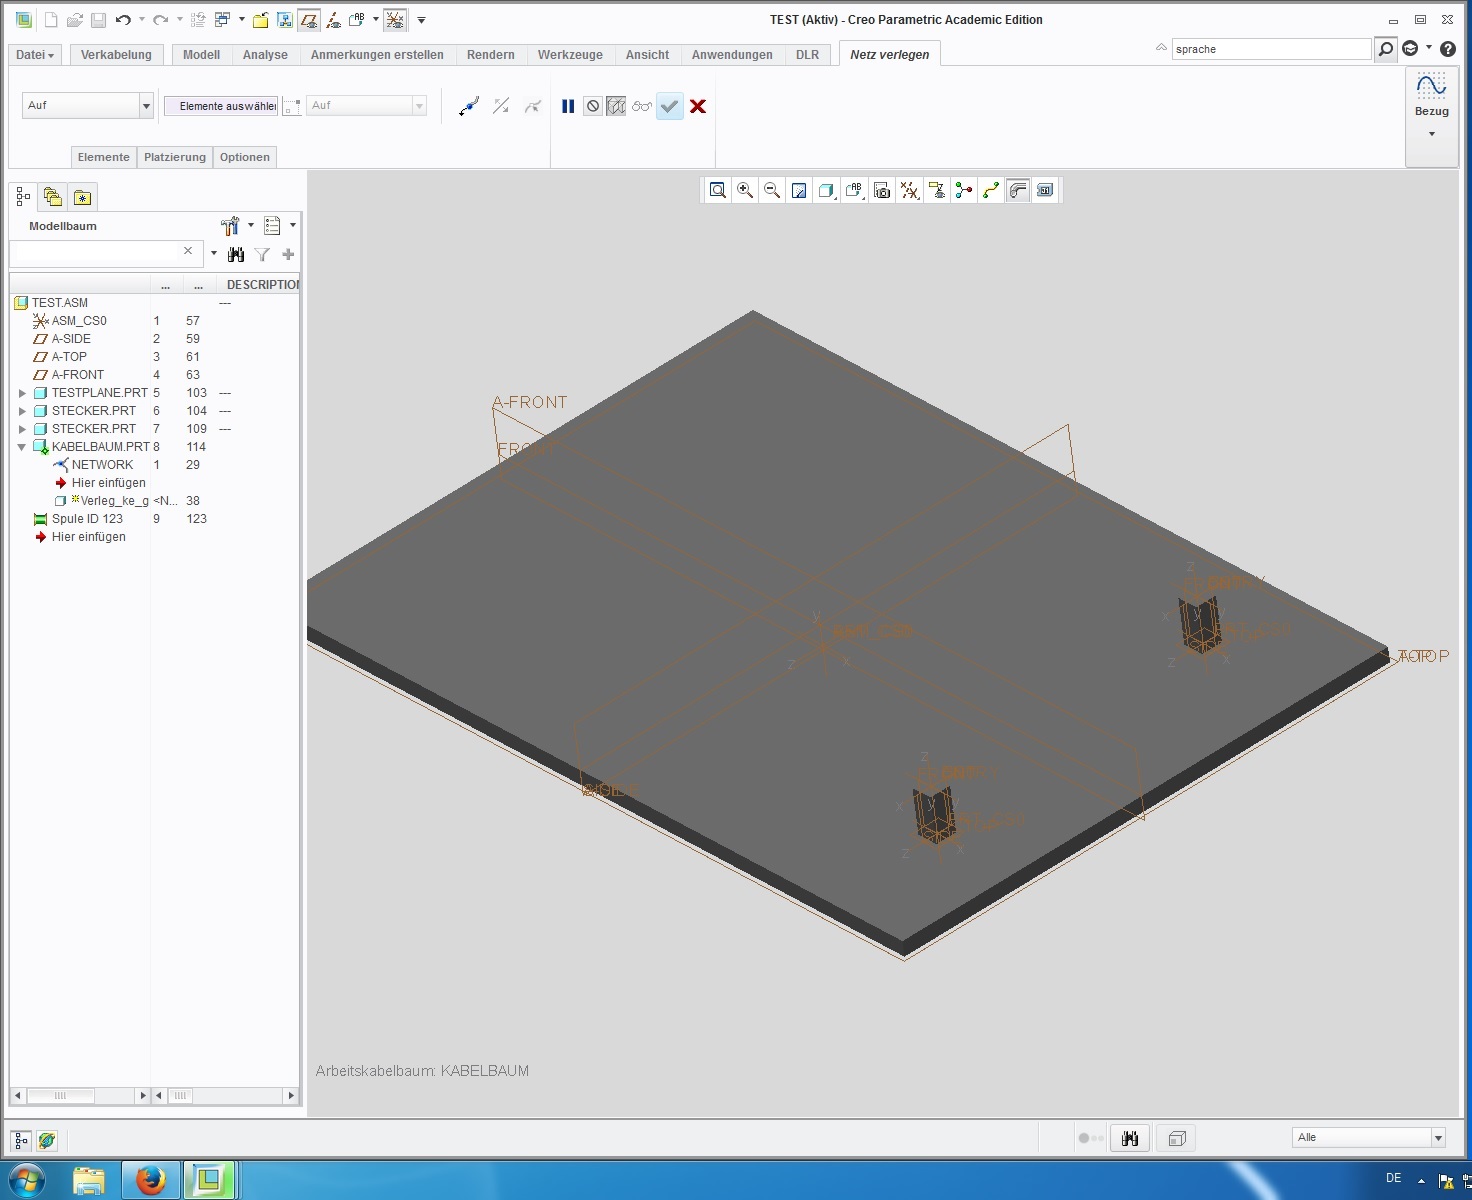Click the Repaint screen icon
Viewport: 1472px width, 1200px height.
[x=799, y=190]
